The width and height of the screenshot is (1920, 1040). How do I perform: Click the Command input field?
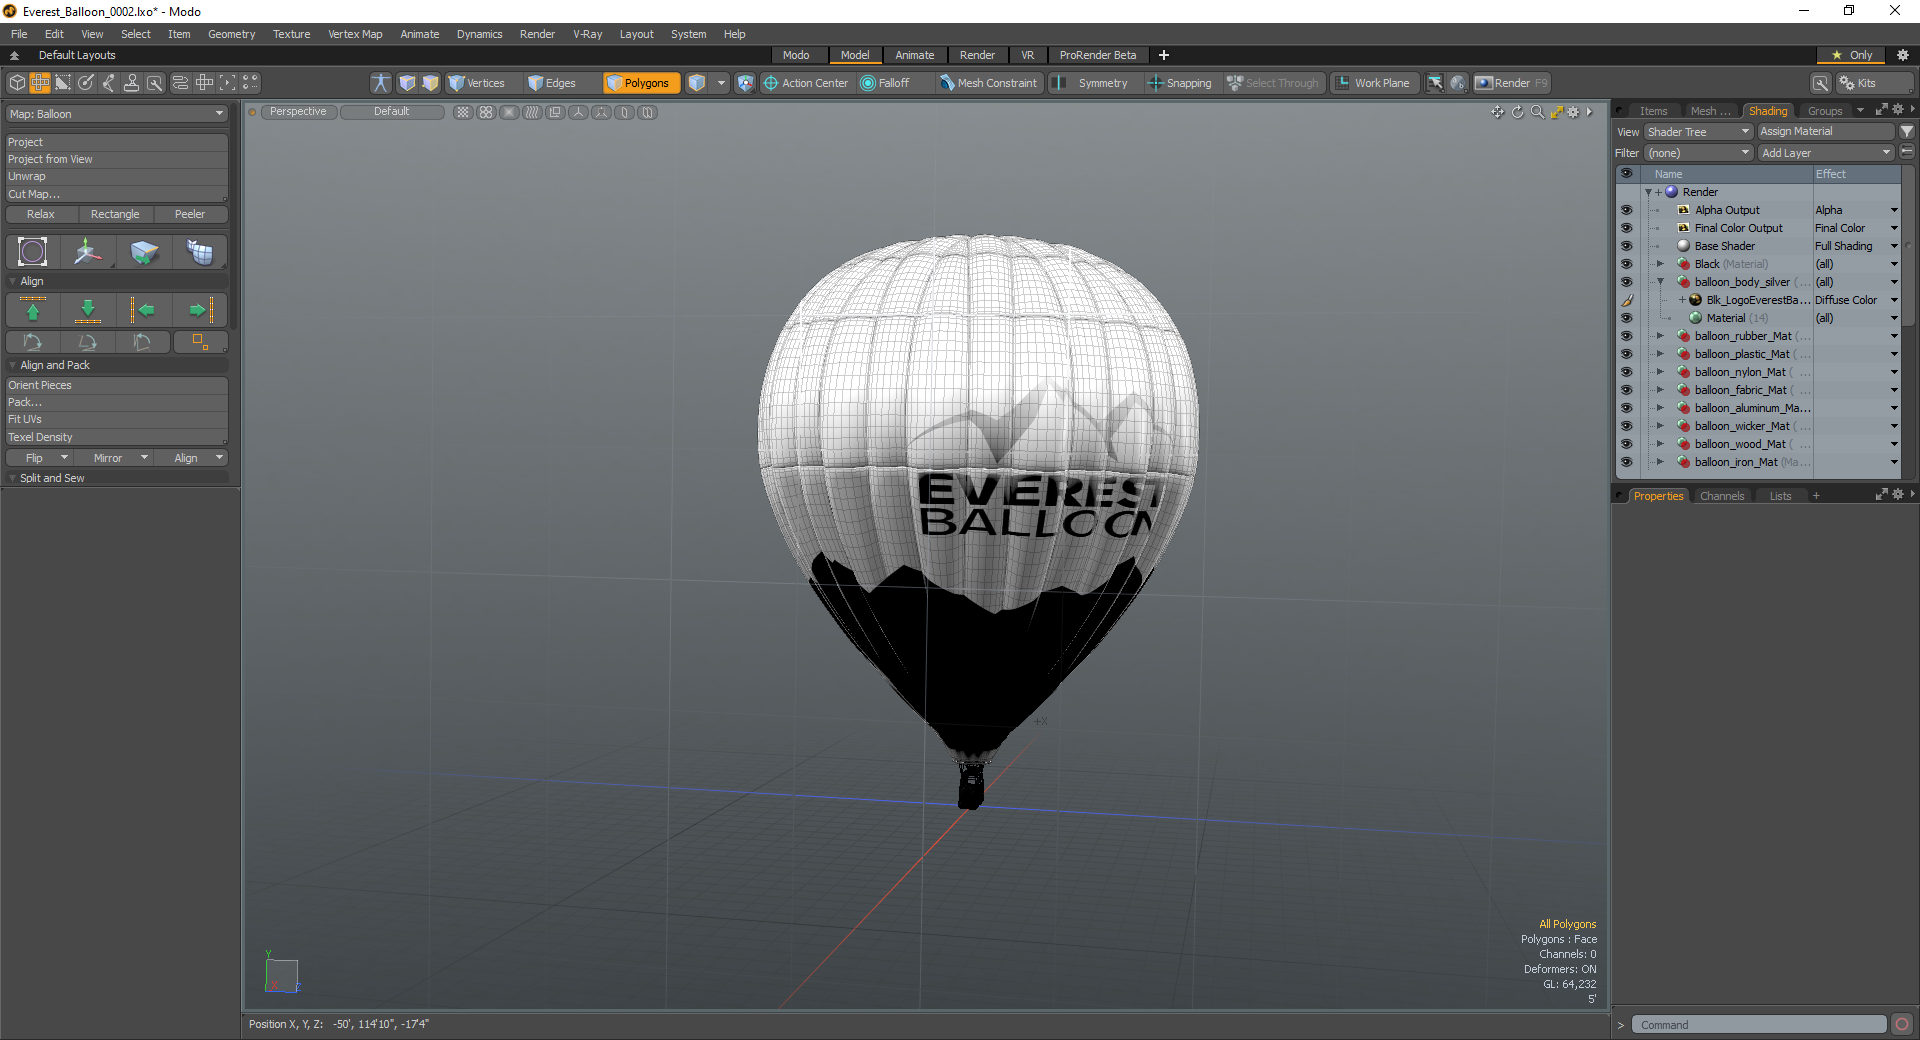click(1759, 1025)
